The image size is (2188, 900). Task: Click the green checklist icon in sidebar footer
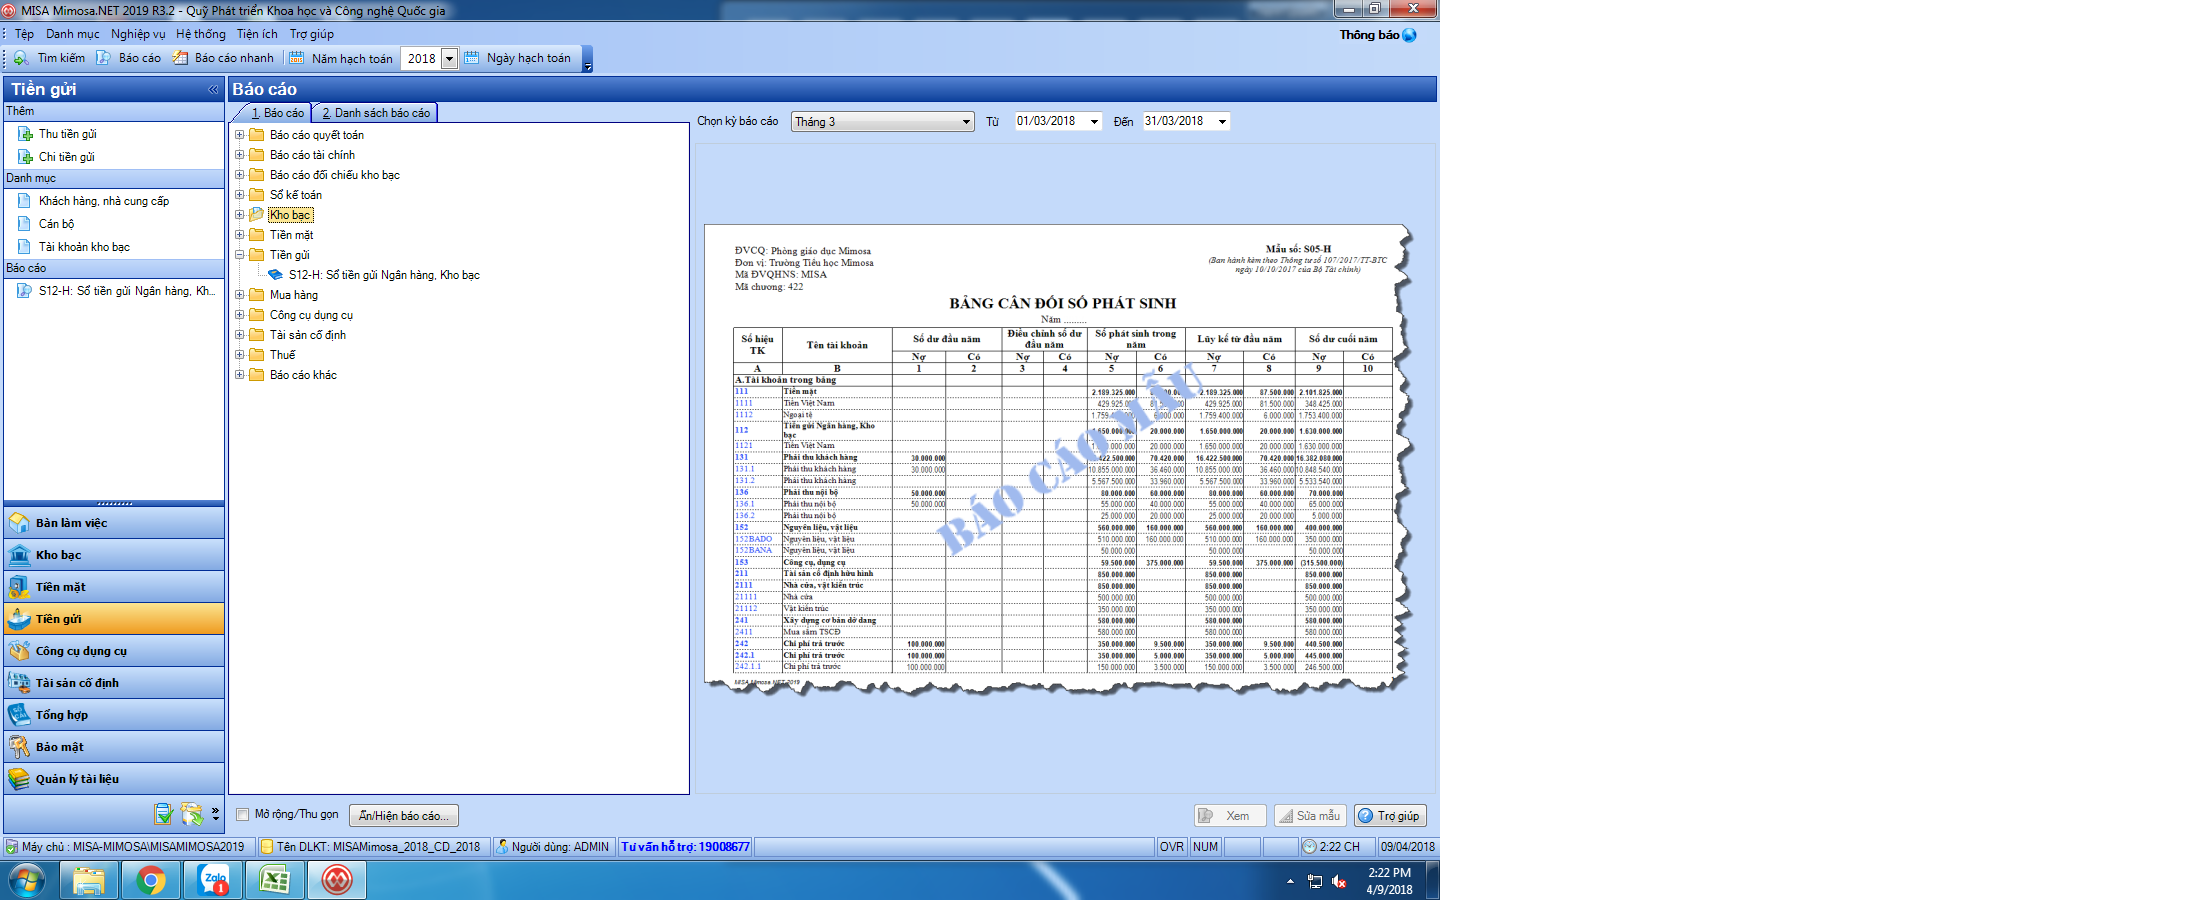[x=164, y=814]
